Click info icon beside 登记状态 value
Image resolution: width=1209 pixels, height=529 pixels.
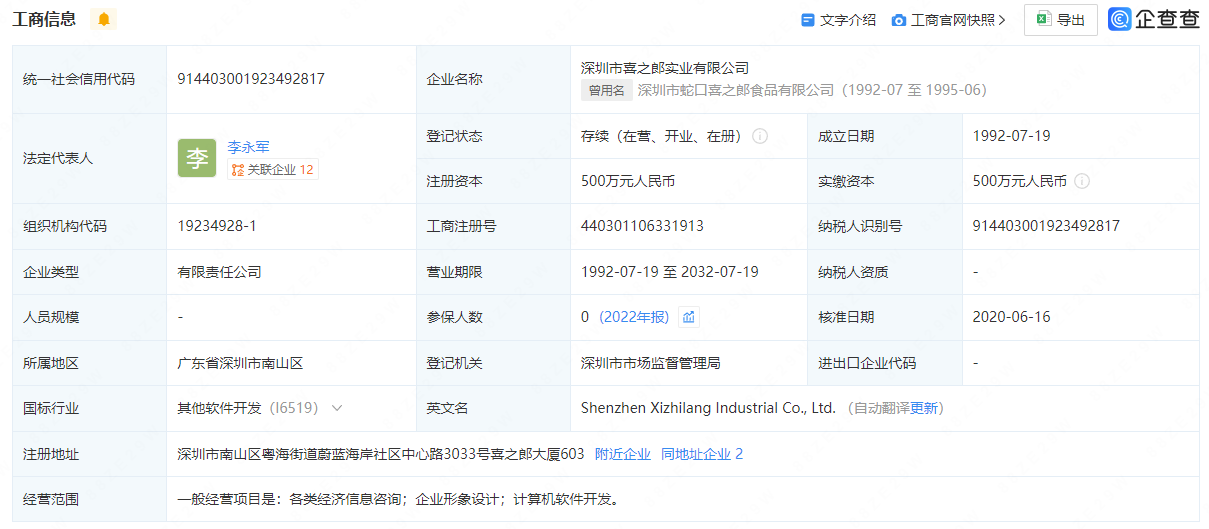coord(760,136)
